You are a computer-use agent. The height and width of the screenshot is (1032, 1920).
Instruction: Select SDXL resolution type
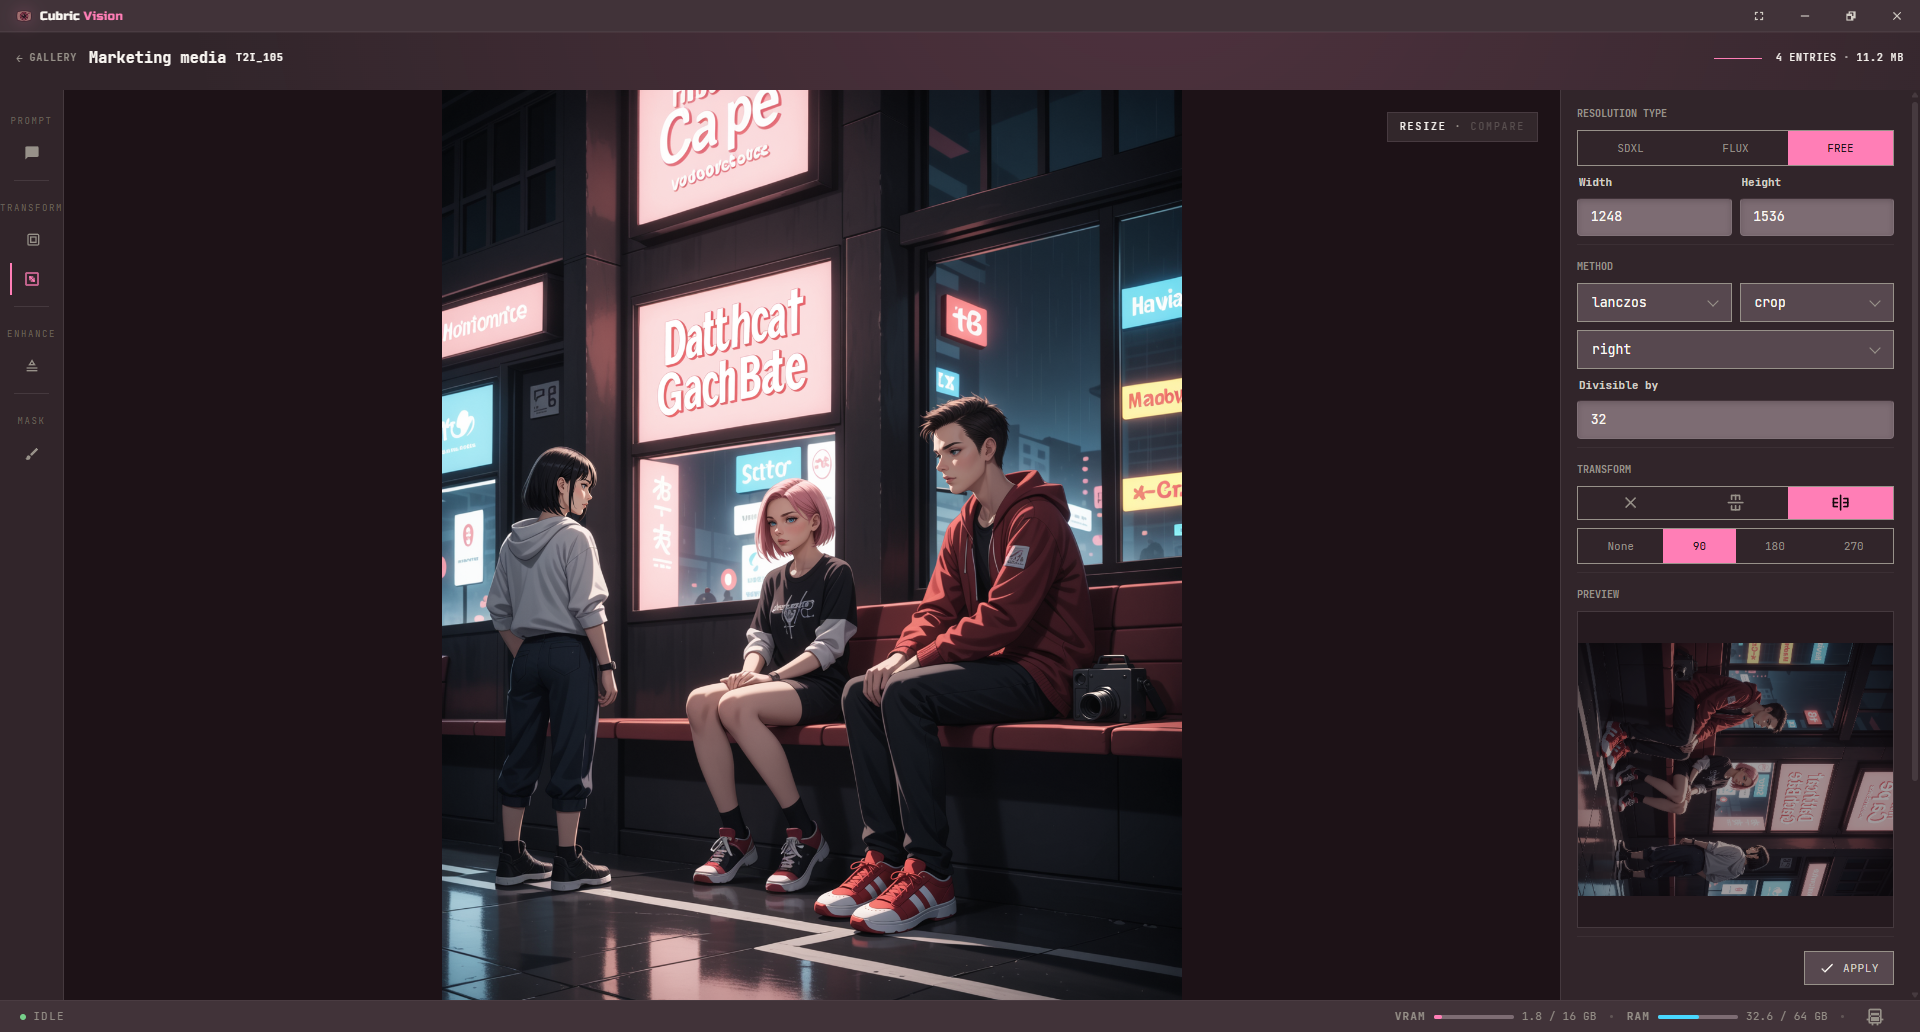click(x=1630, y=148)
